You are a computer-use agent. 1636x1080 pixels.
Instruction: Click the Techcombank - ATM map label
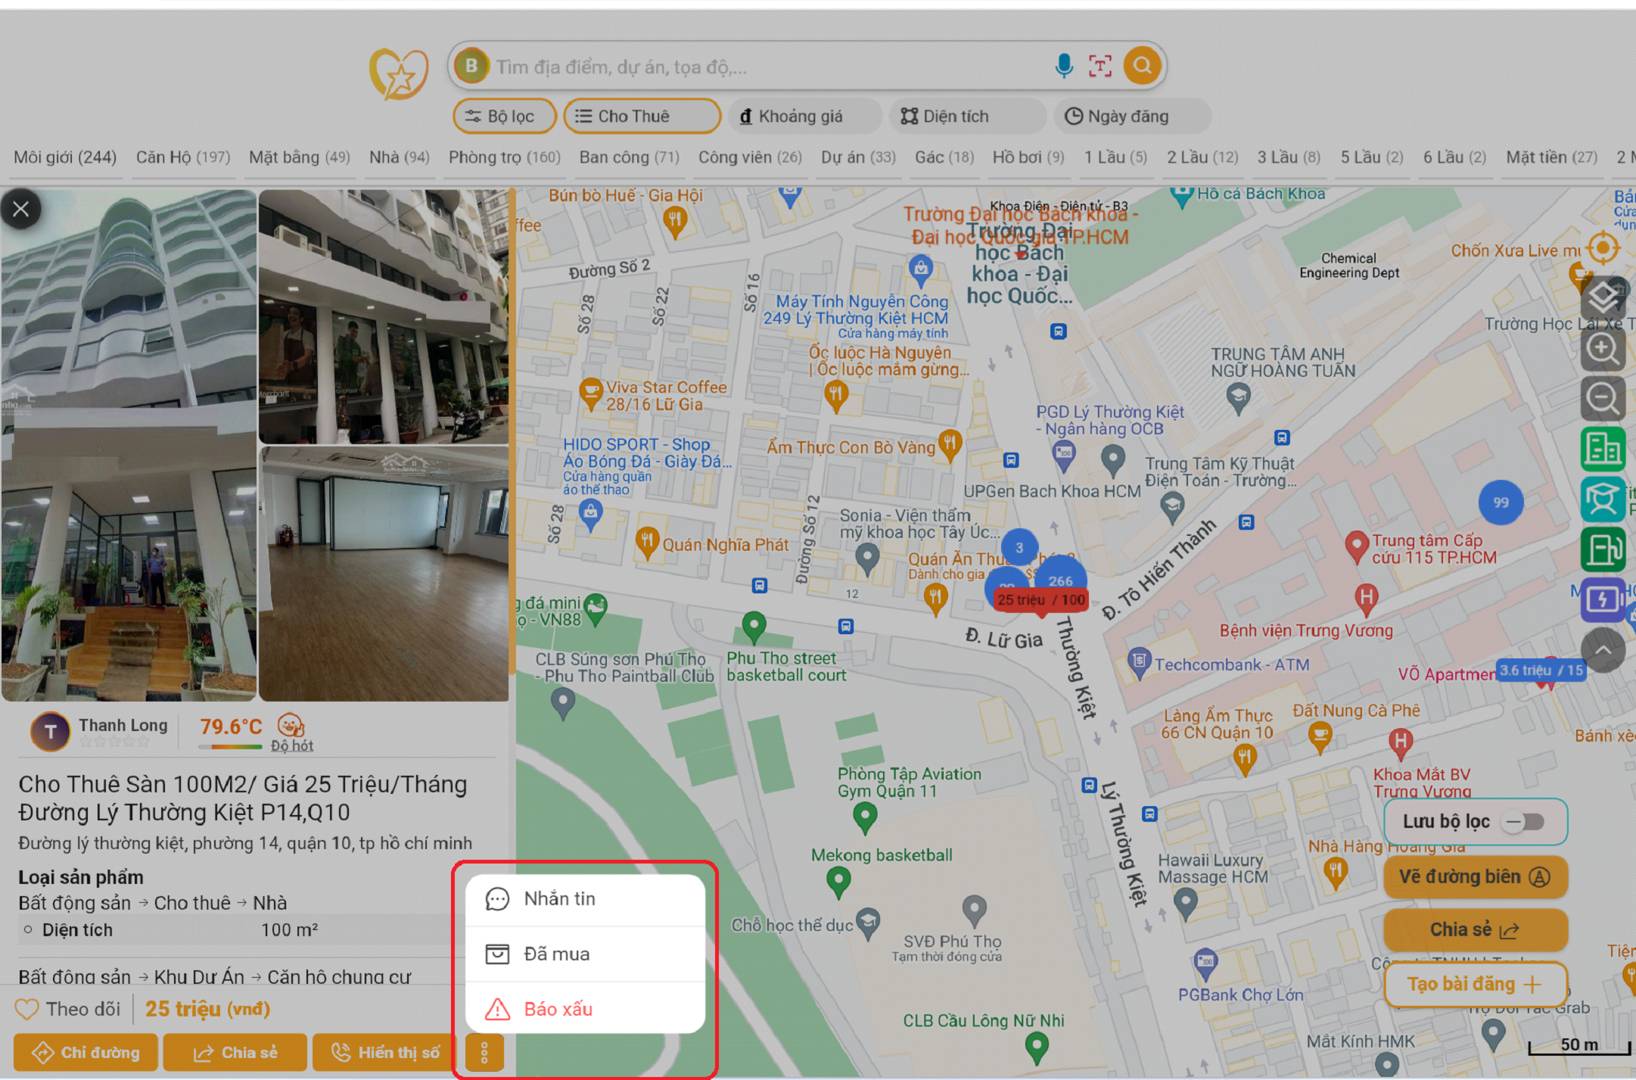pos(1232,665)
